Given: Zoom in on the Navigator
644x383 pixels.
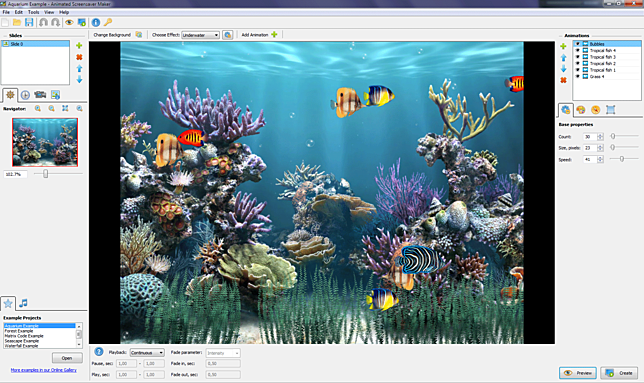Looking at the screenshot, I should [x=38, y=108].
